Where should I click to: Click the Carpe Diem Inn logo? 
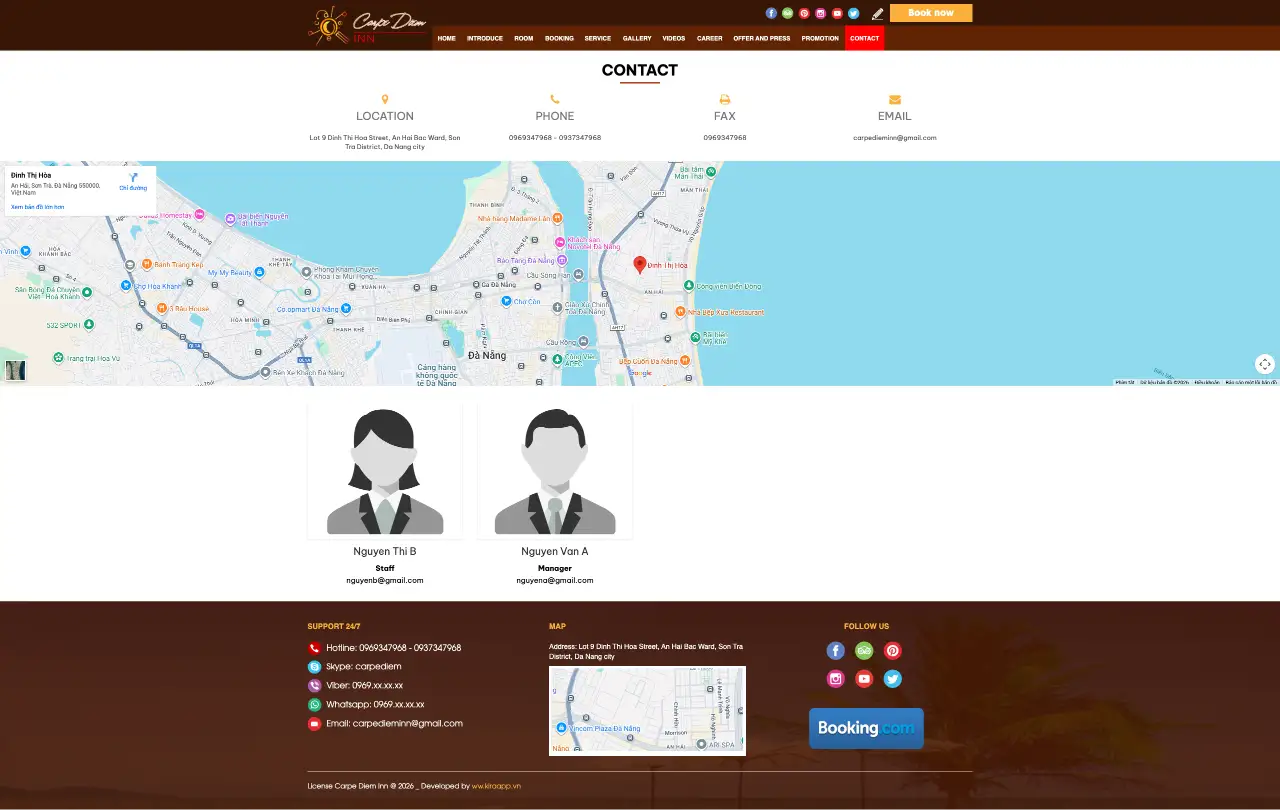pos(368,26)
